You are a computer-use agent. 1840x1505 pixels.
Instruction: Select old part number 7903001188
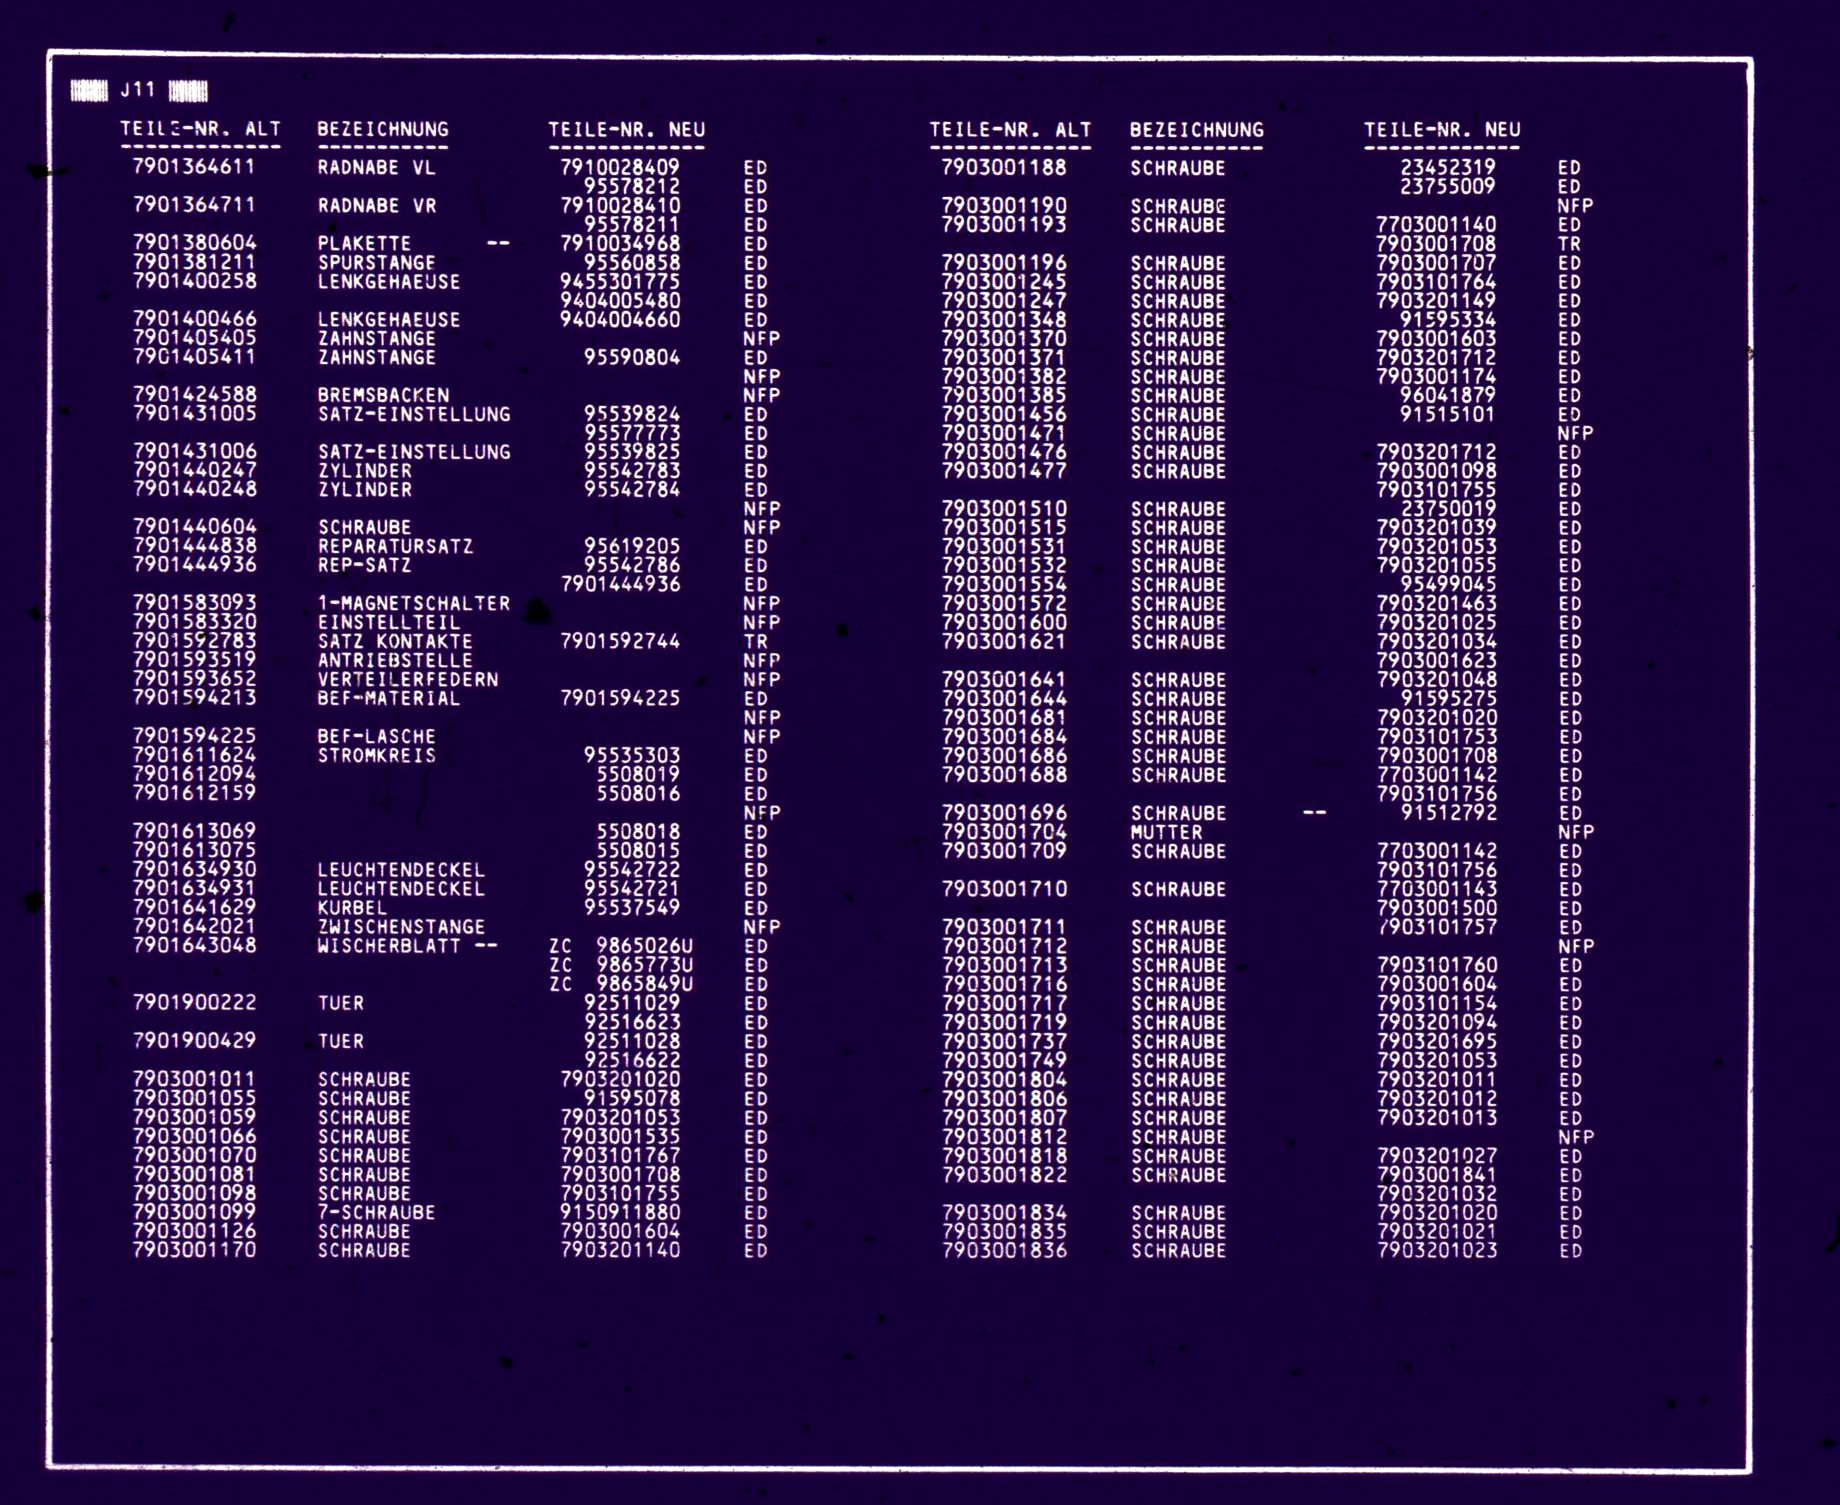click(1004, 167)
